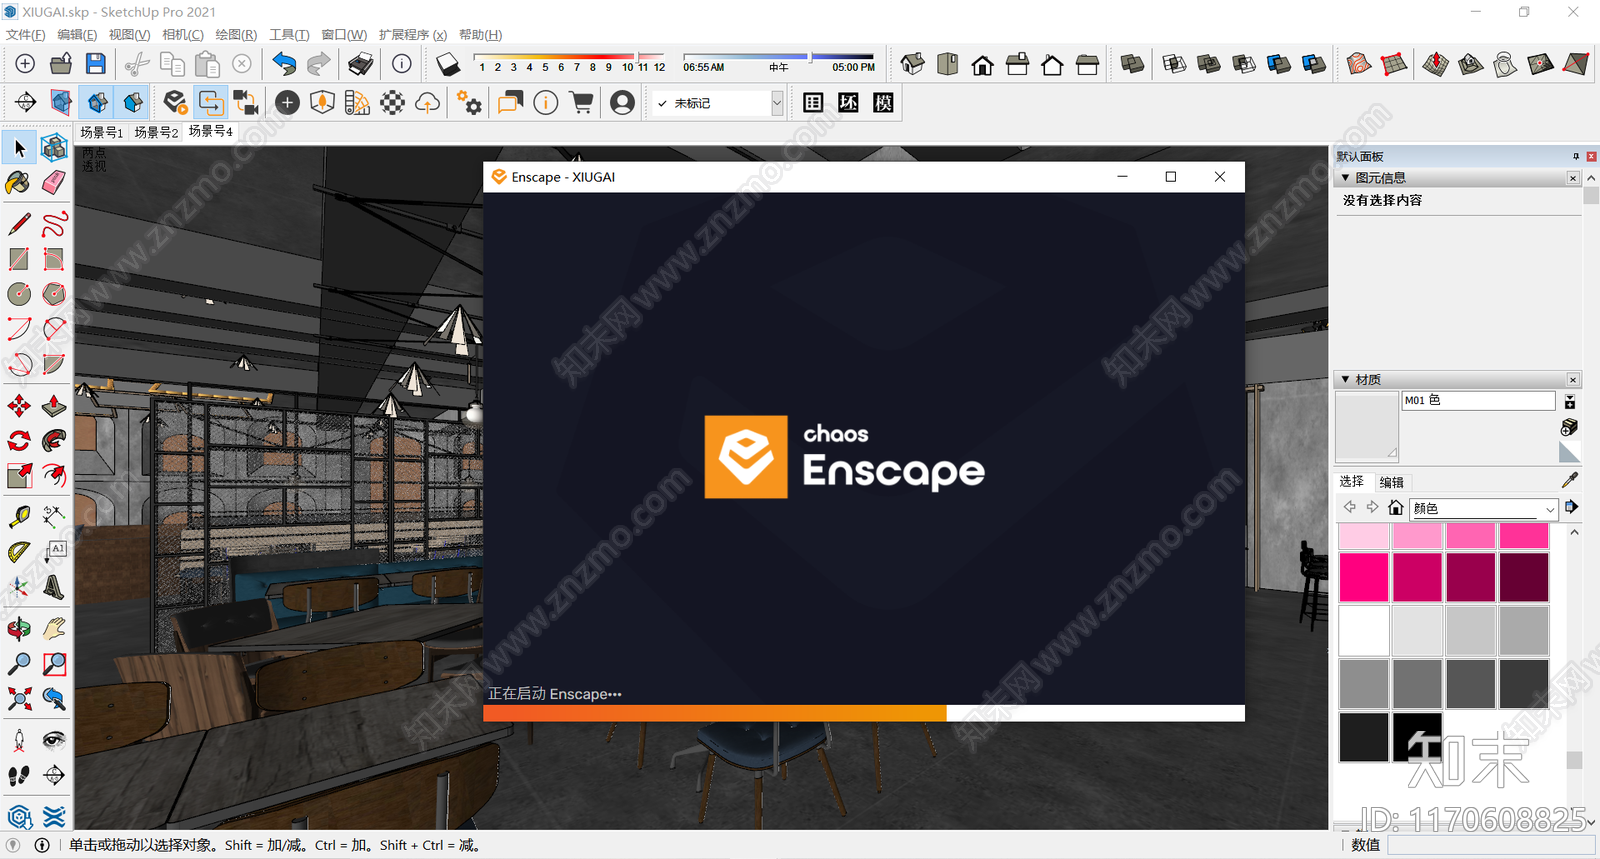
Task: Pick the white color swatch
Action: click(x=1364, y=631)
